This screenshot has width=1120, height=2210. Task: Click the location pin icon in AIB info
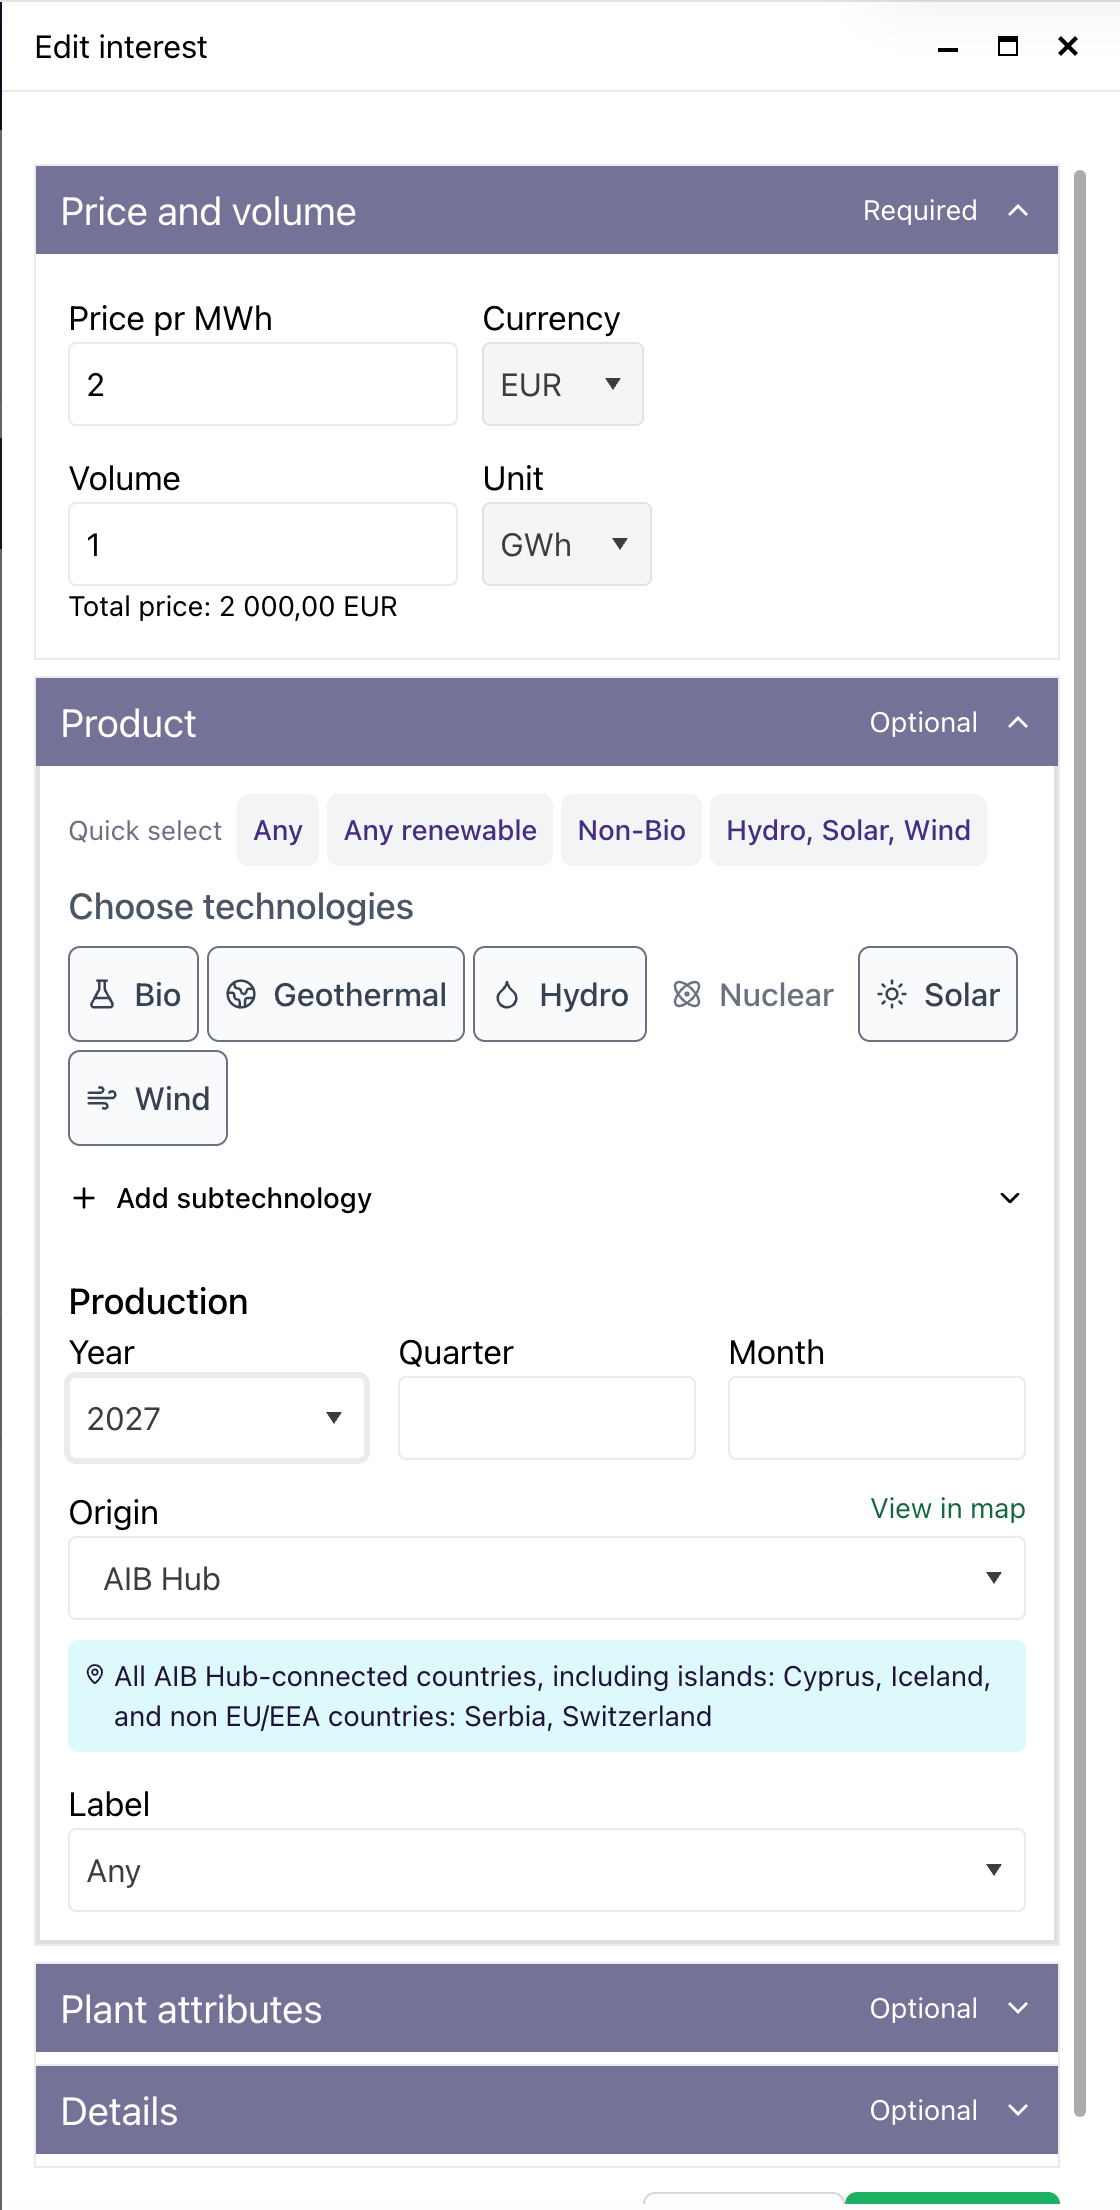coord(95,1675)
